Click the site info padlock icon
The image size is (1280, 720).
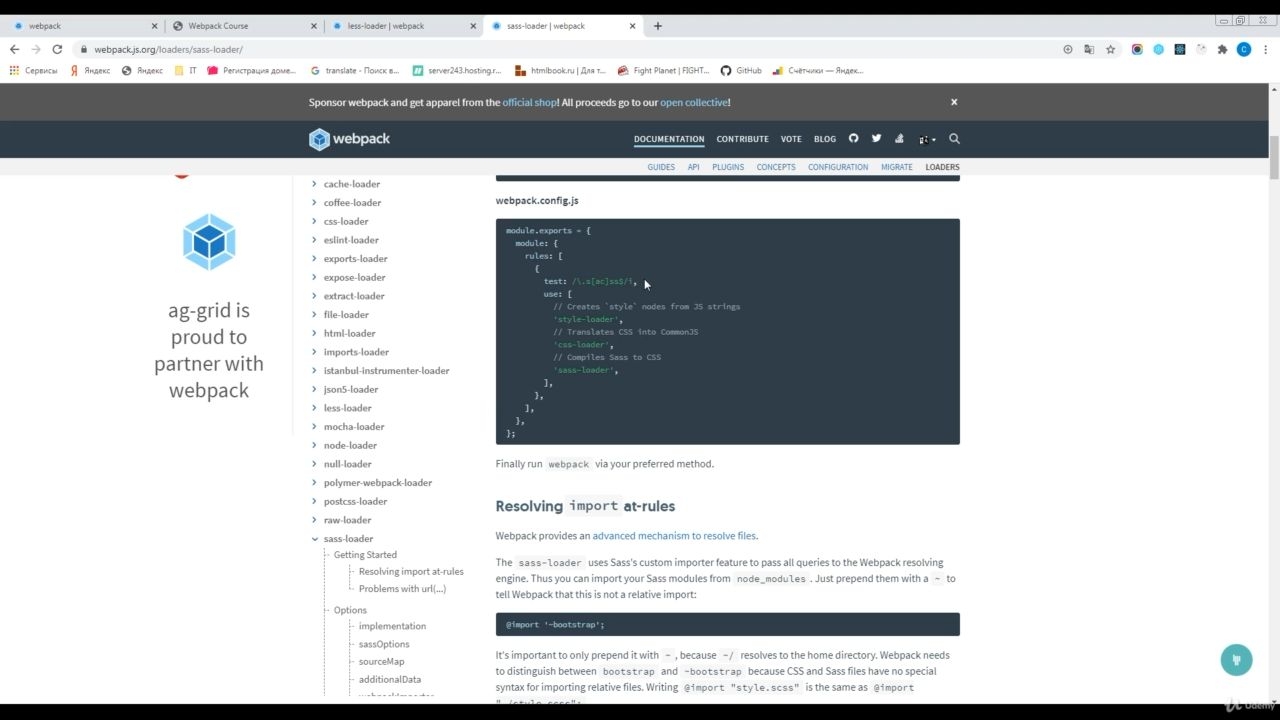pyautogui.click(x=84, y=49)
